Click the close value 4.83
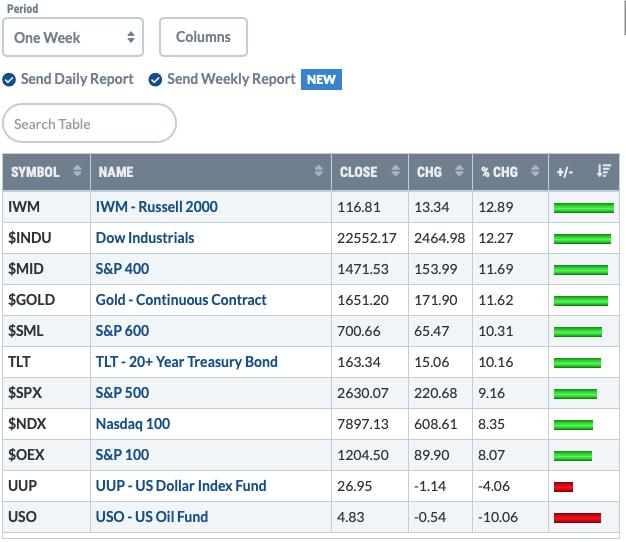 (x=351, y=517)
